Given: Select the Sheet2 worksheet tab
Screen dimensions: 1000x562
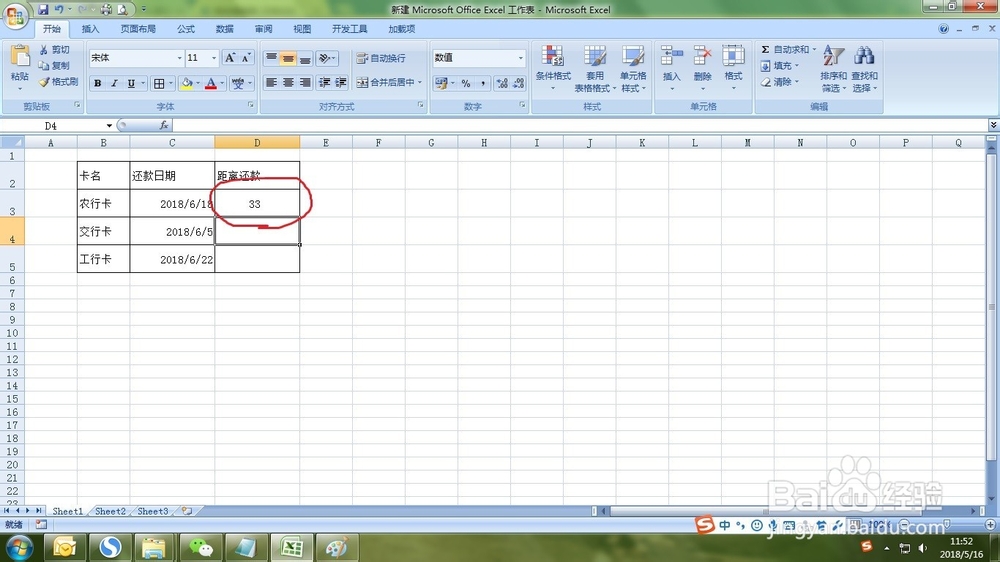Looking at the screenshot, I should (x=110, y=512).
